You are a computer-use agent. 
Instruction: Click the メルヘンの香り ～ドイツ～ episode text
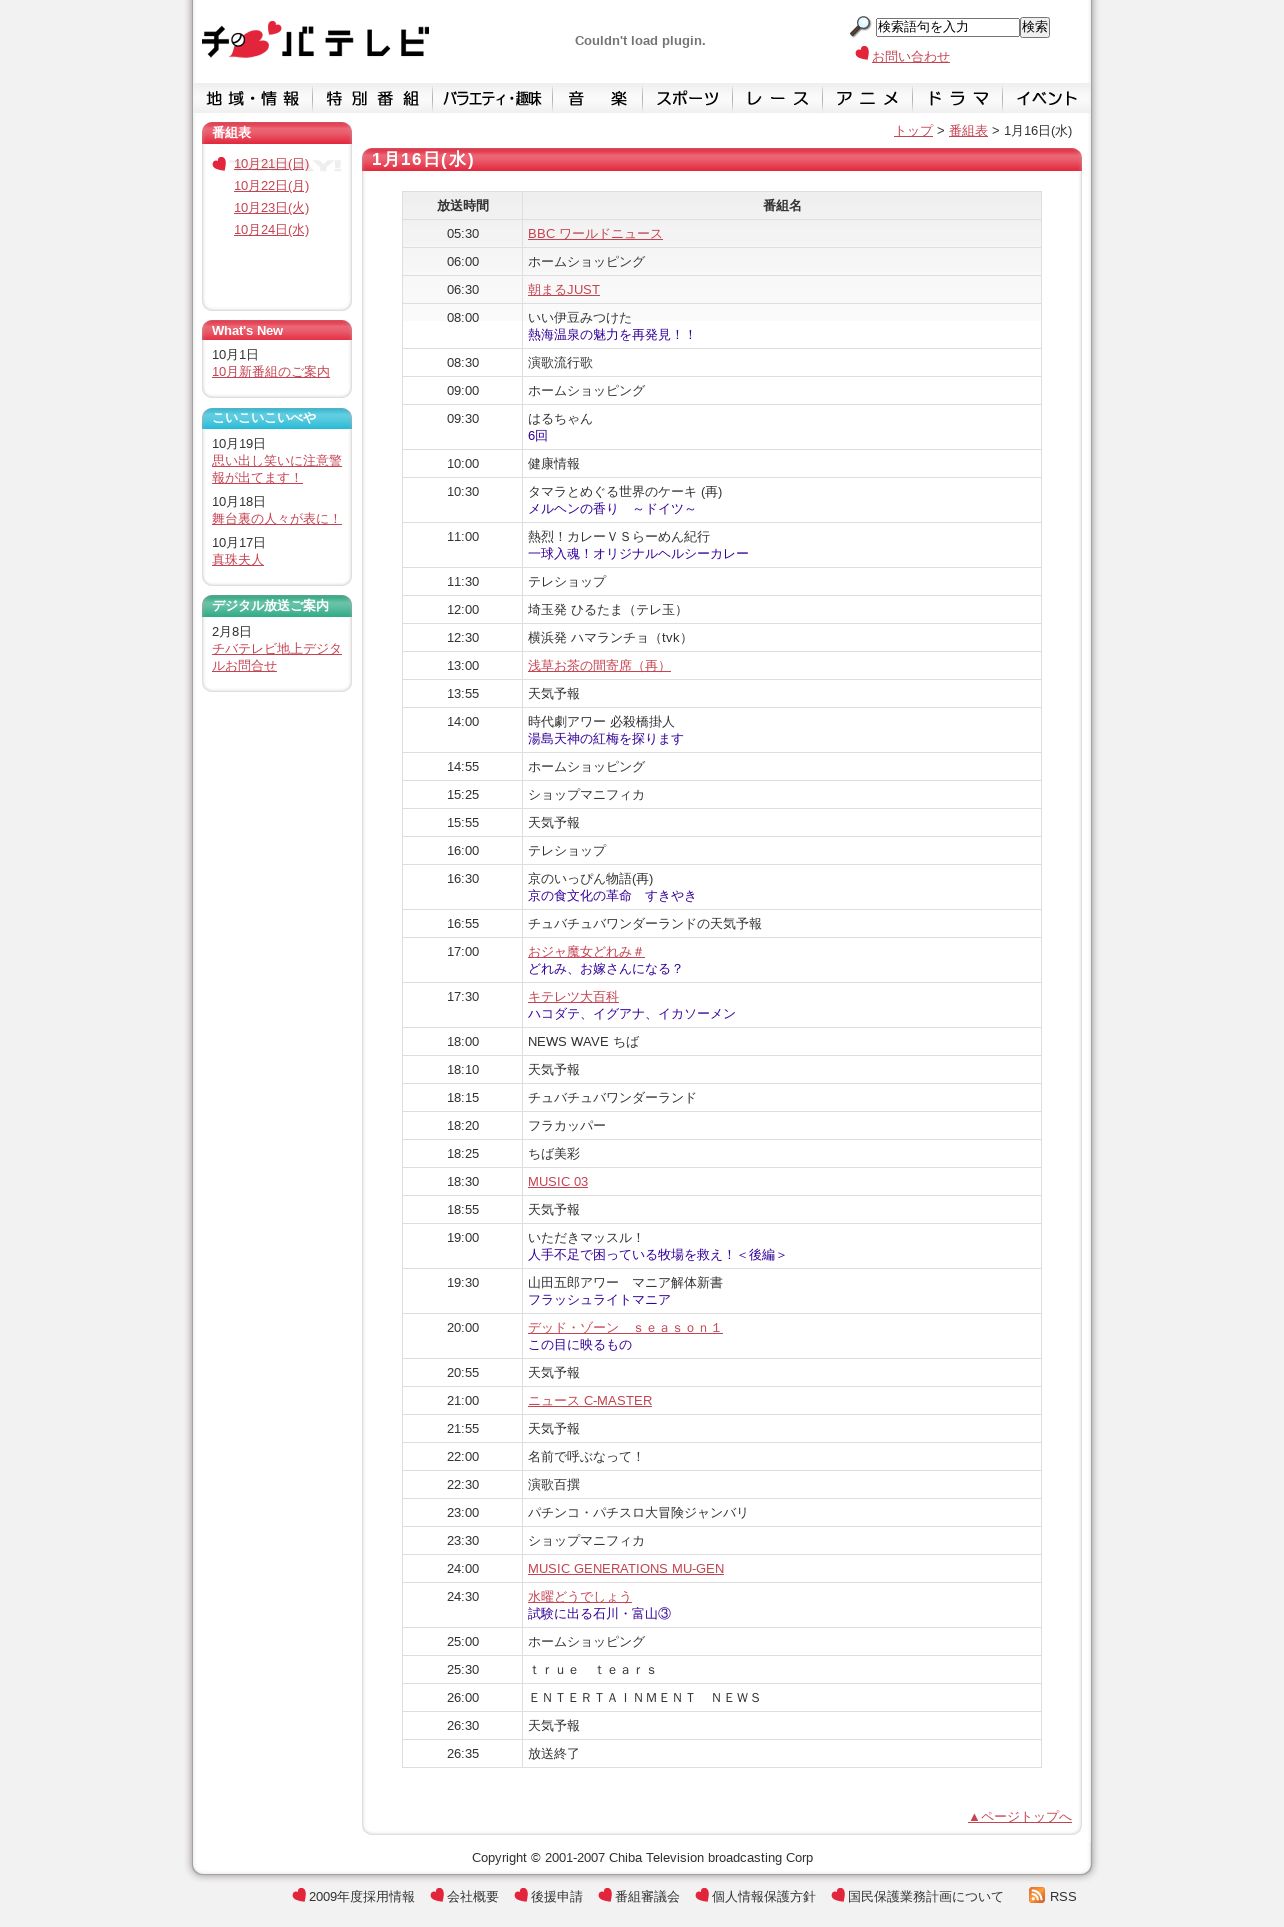[612, 509]
